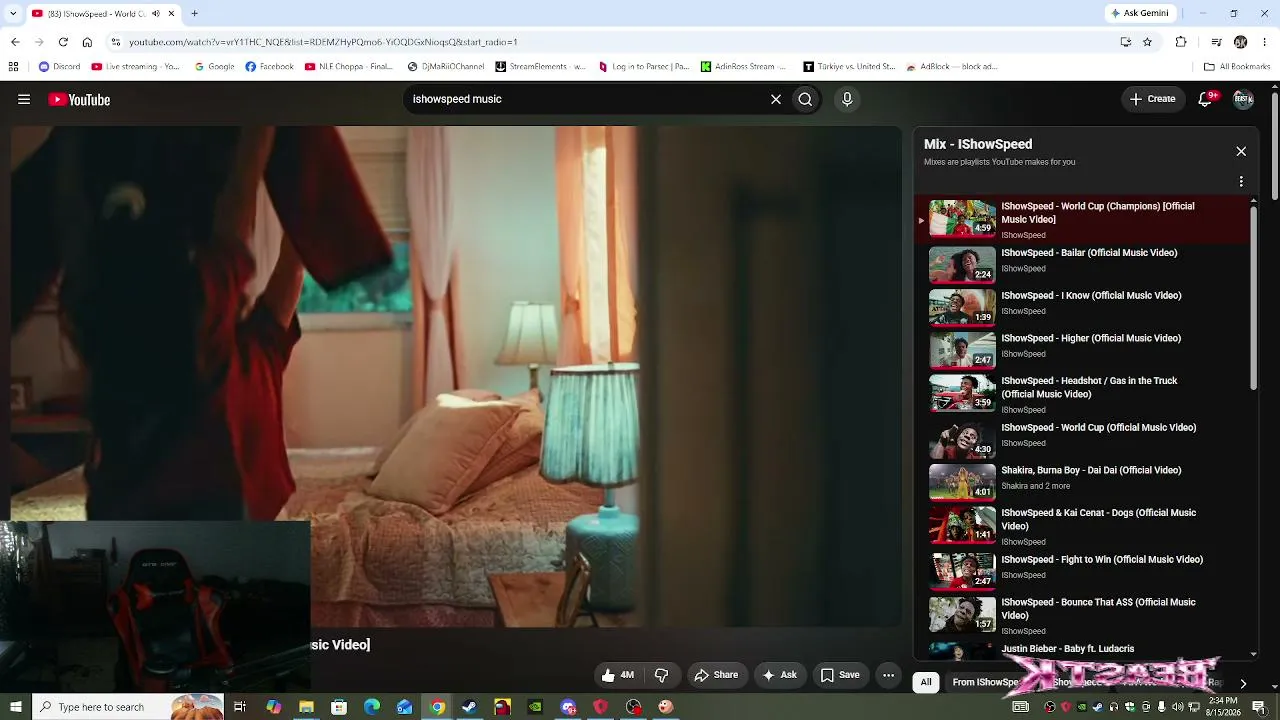Viewport: 1280px width, 720px height.
Task: Open 'IShowSpeed - Fight to Win (Official Music Video)'
Action: coord(1102,560)
